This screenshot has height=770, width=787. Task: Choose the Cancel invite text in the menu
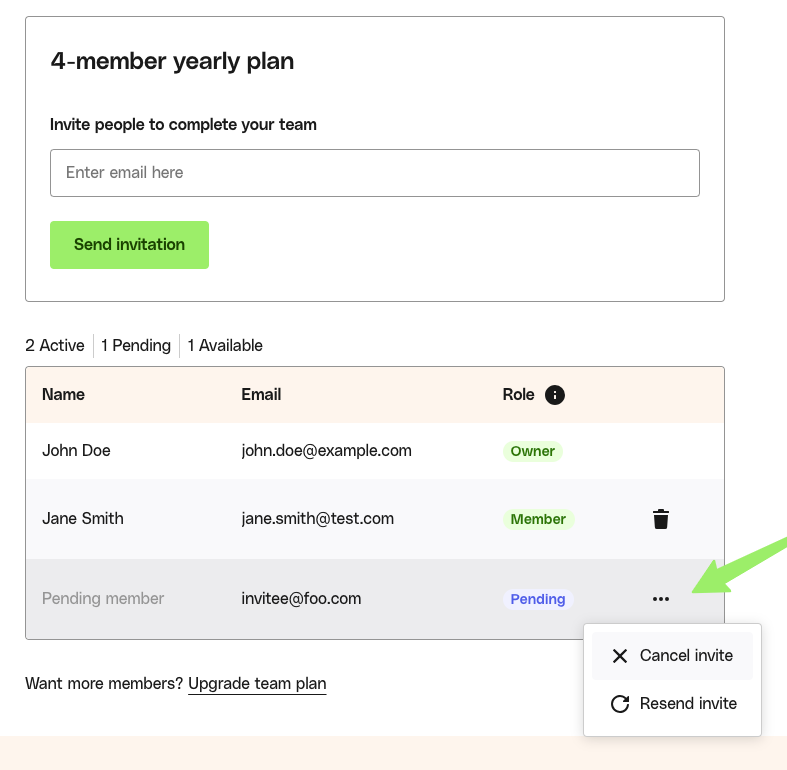(x=686, y=656)
